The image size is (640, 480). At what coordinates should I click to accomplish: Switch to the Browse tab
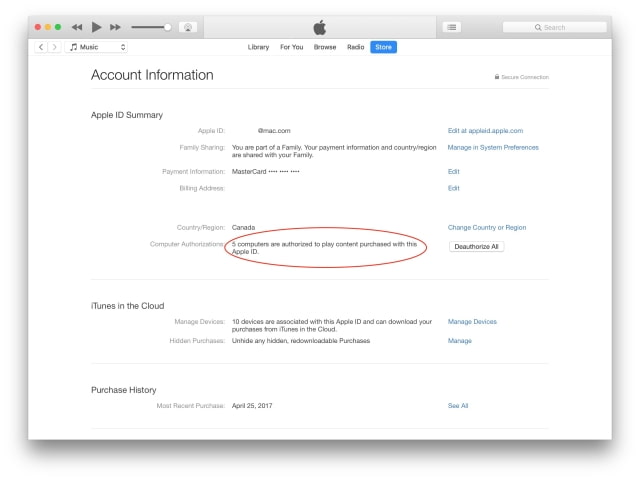325,47
